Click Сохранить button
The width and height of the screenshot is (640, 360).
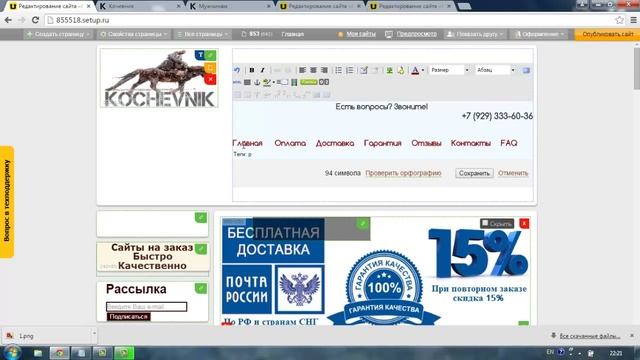click(x=474, y=173)
